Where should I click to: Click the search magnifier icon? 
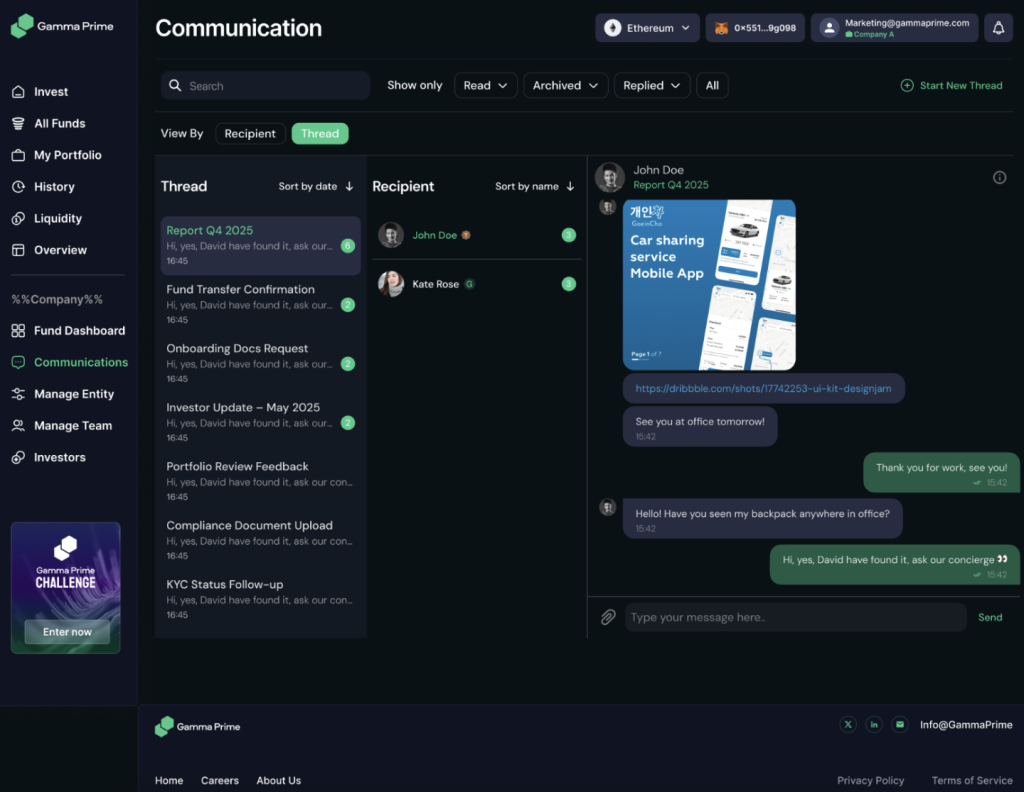click(175, 86)
